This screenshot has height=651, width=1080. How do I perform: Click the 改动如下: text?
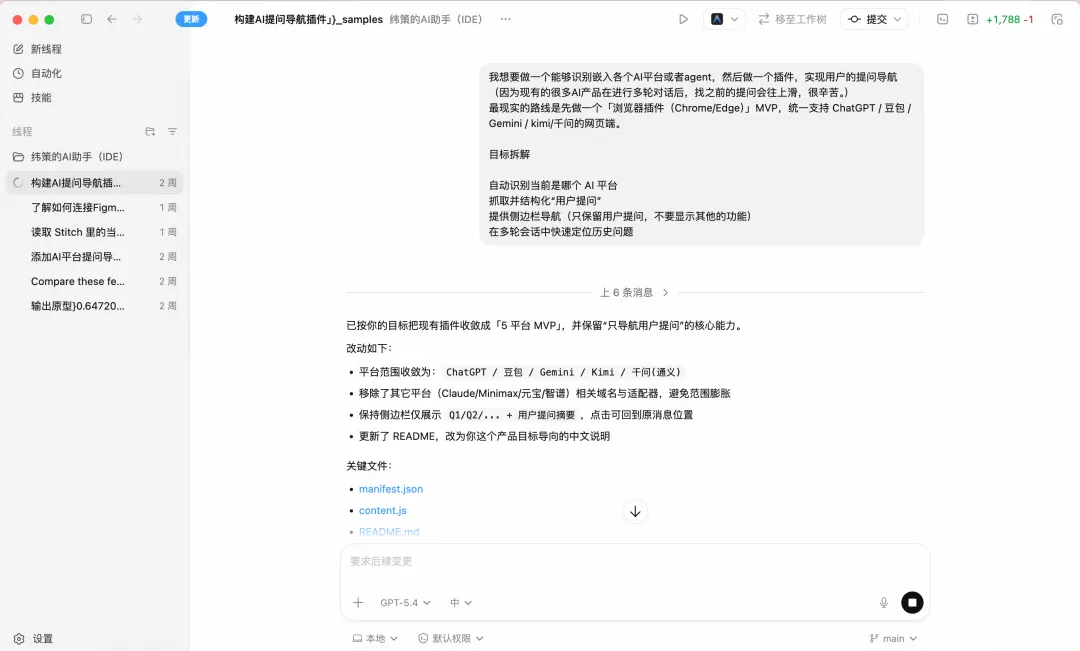368,349
